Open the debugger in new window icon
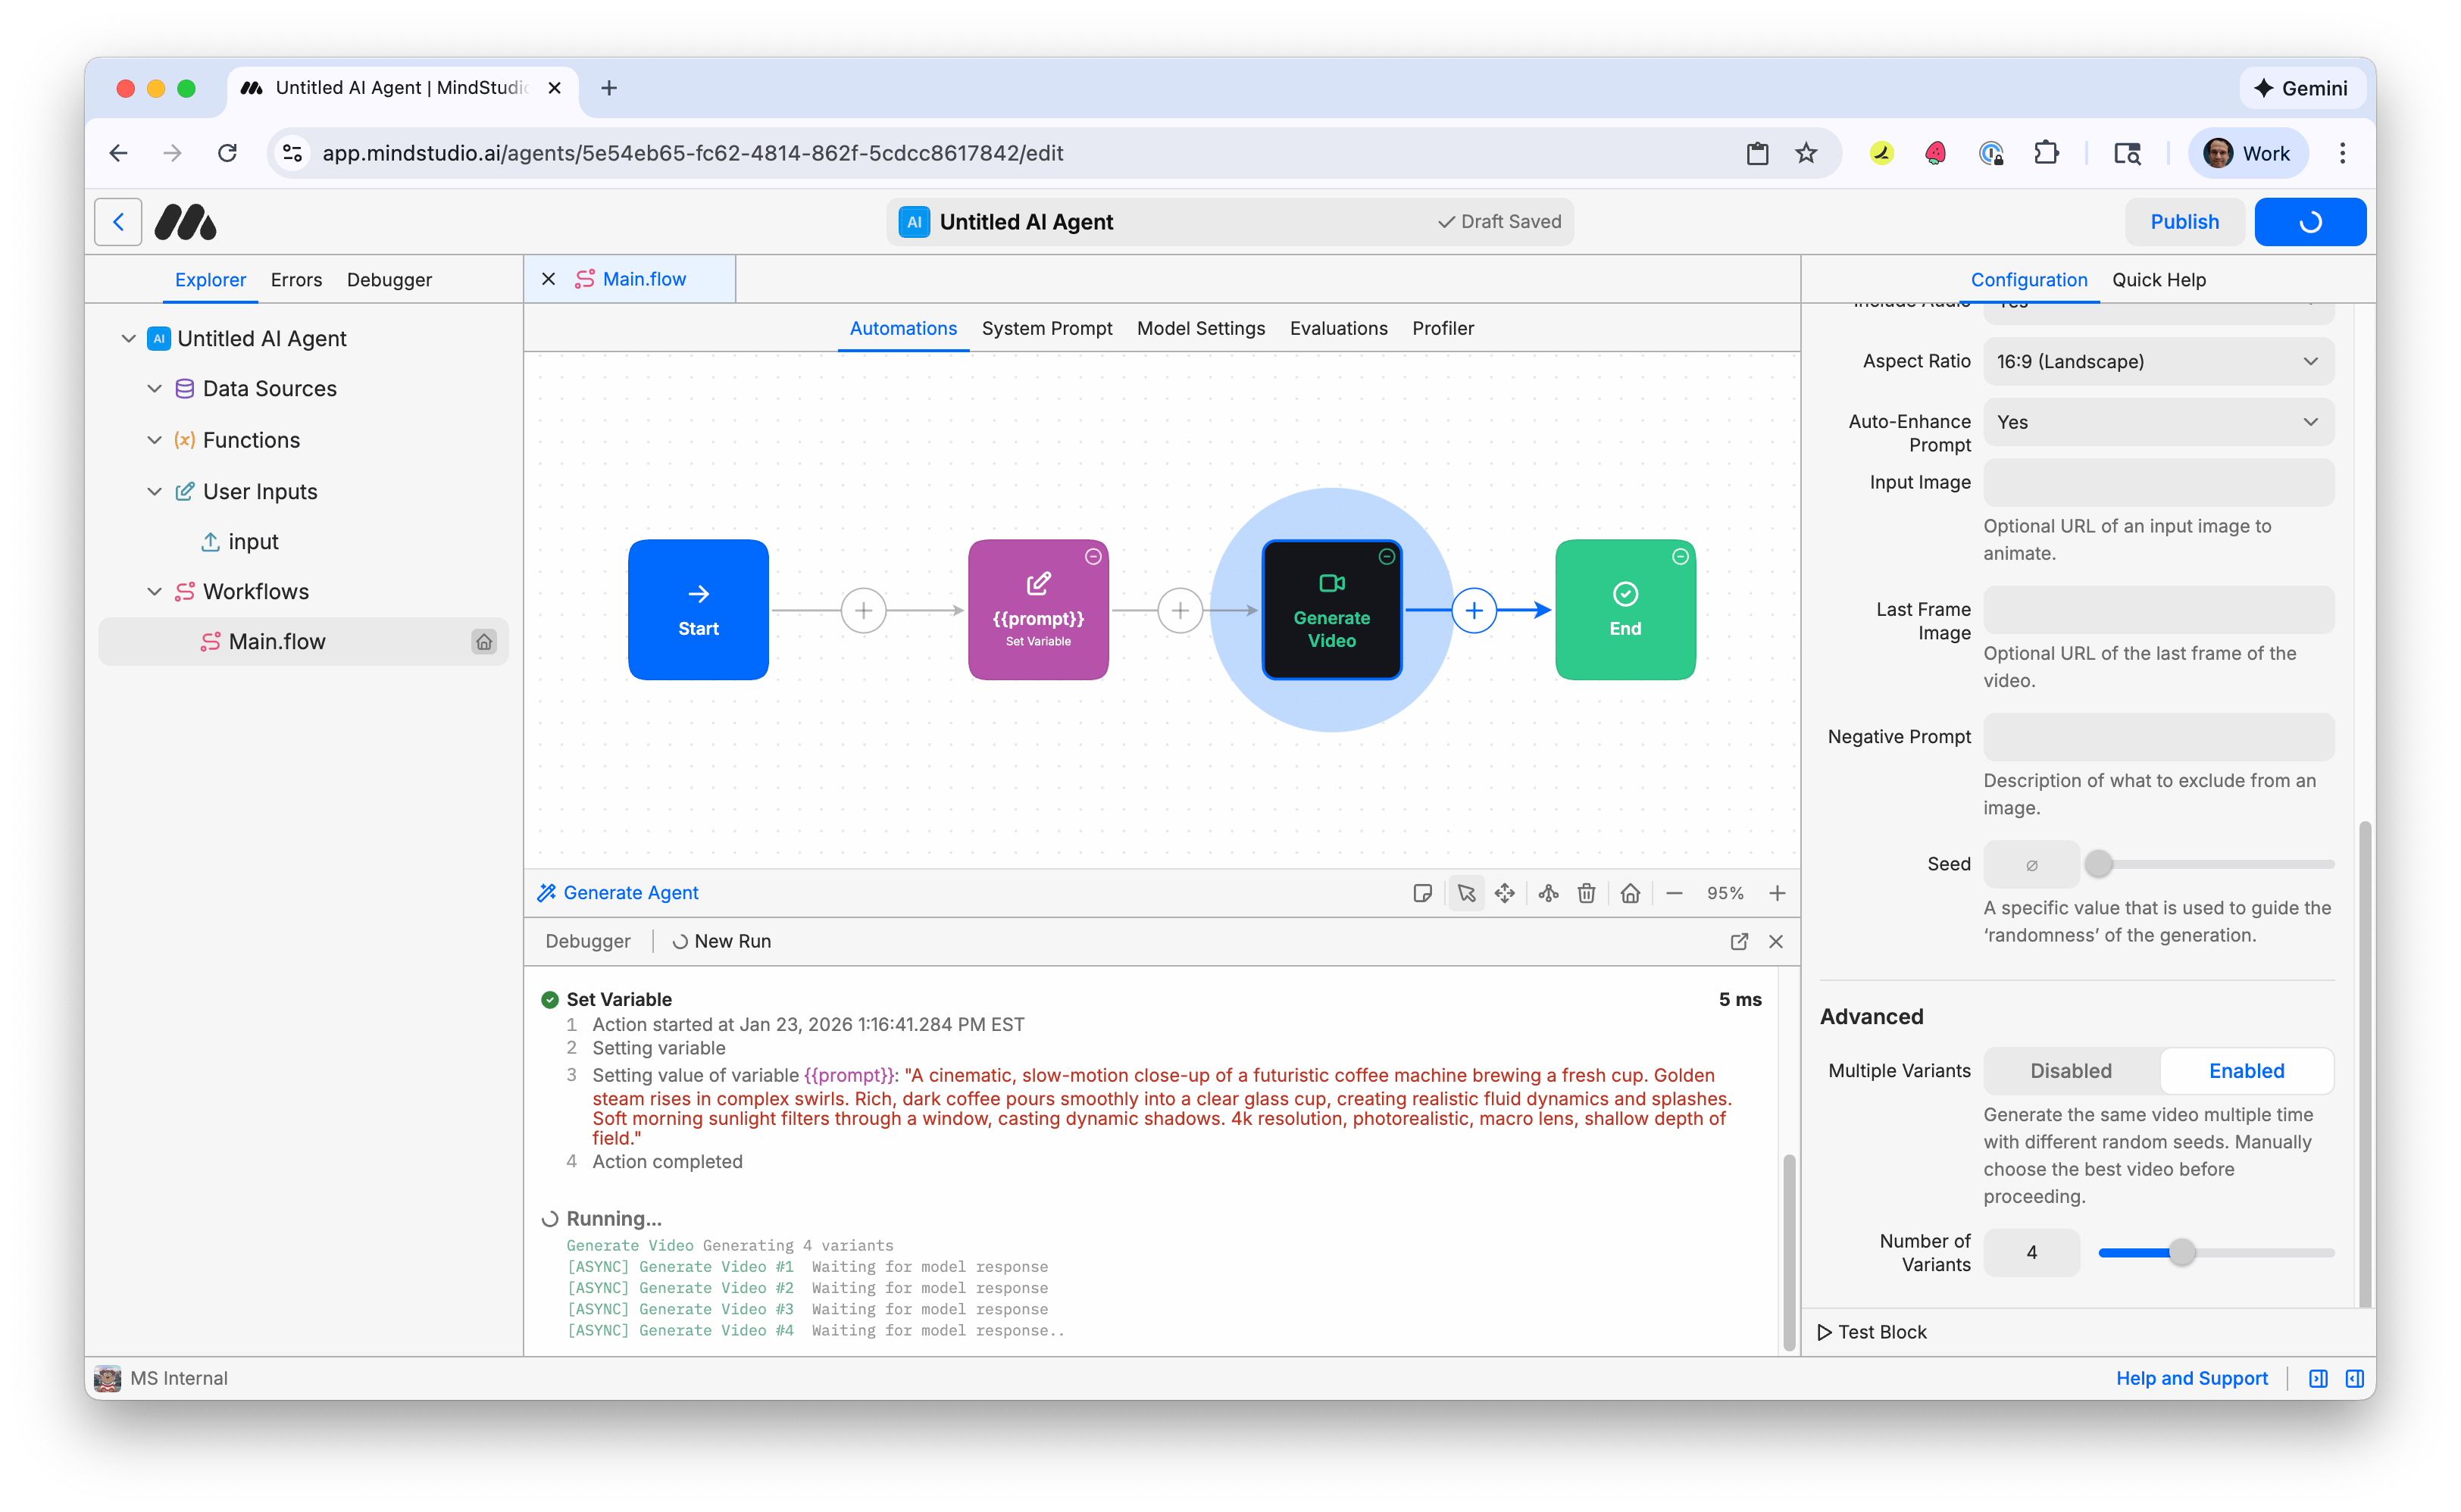2461x1512 pixels. coord(1739,941)
